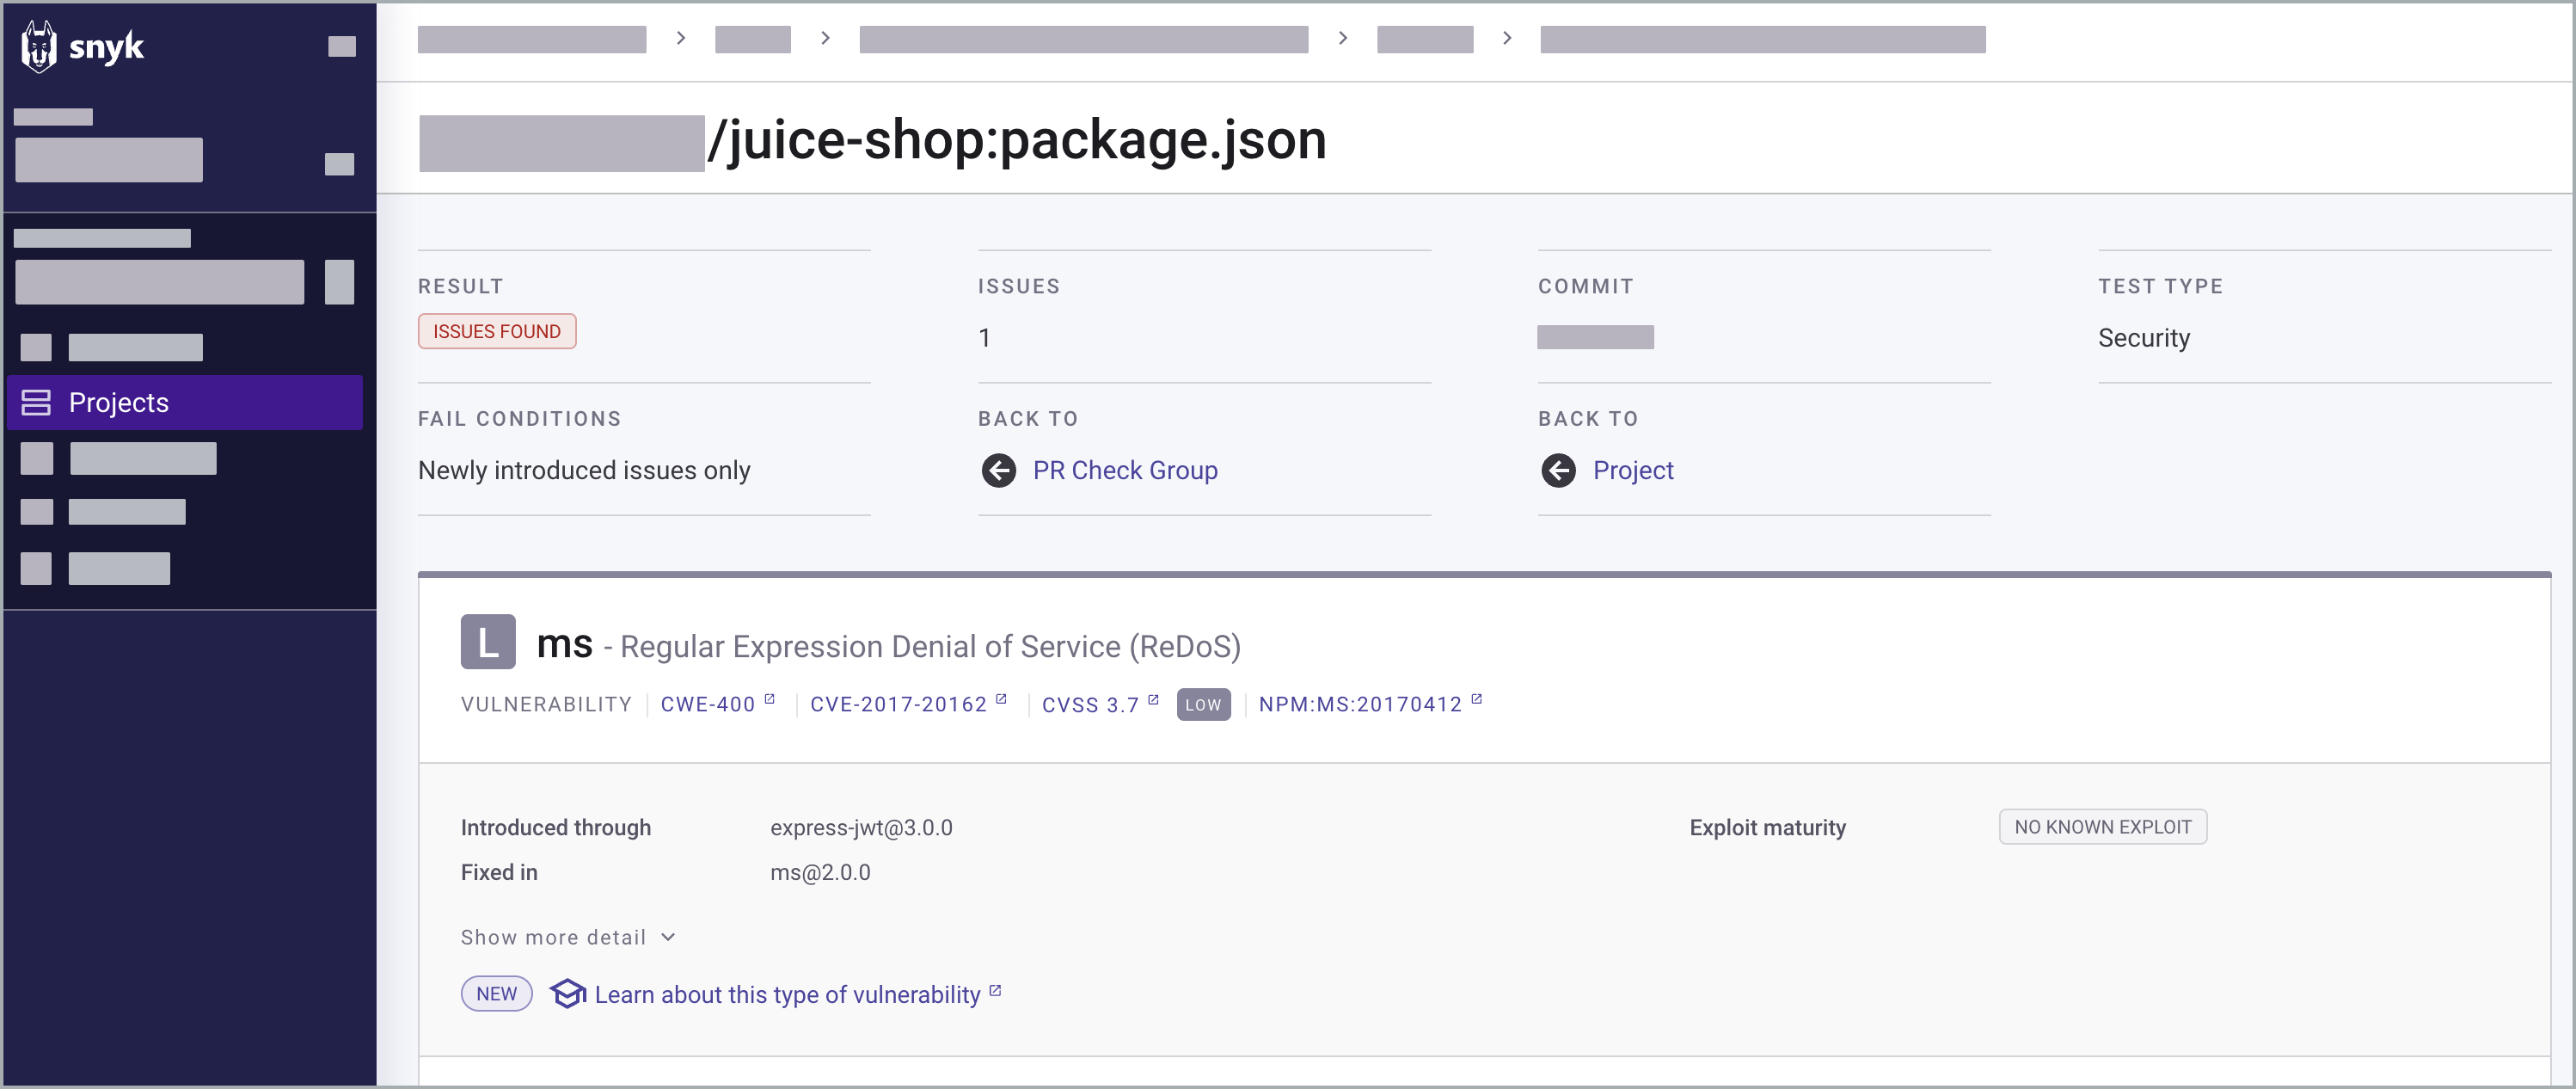
Task: Open Learn about this type of vulnerability
Action: click(x=787, y=994)
